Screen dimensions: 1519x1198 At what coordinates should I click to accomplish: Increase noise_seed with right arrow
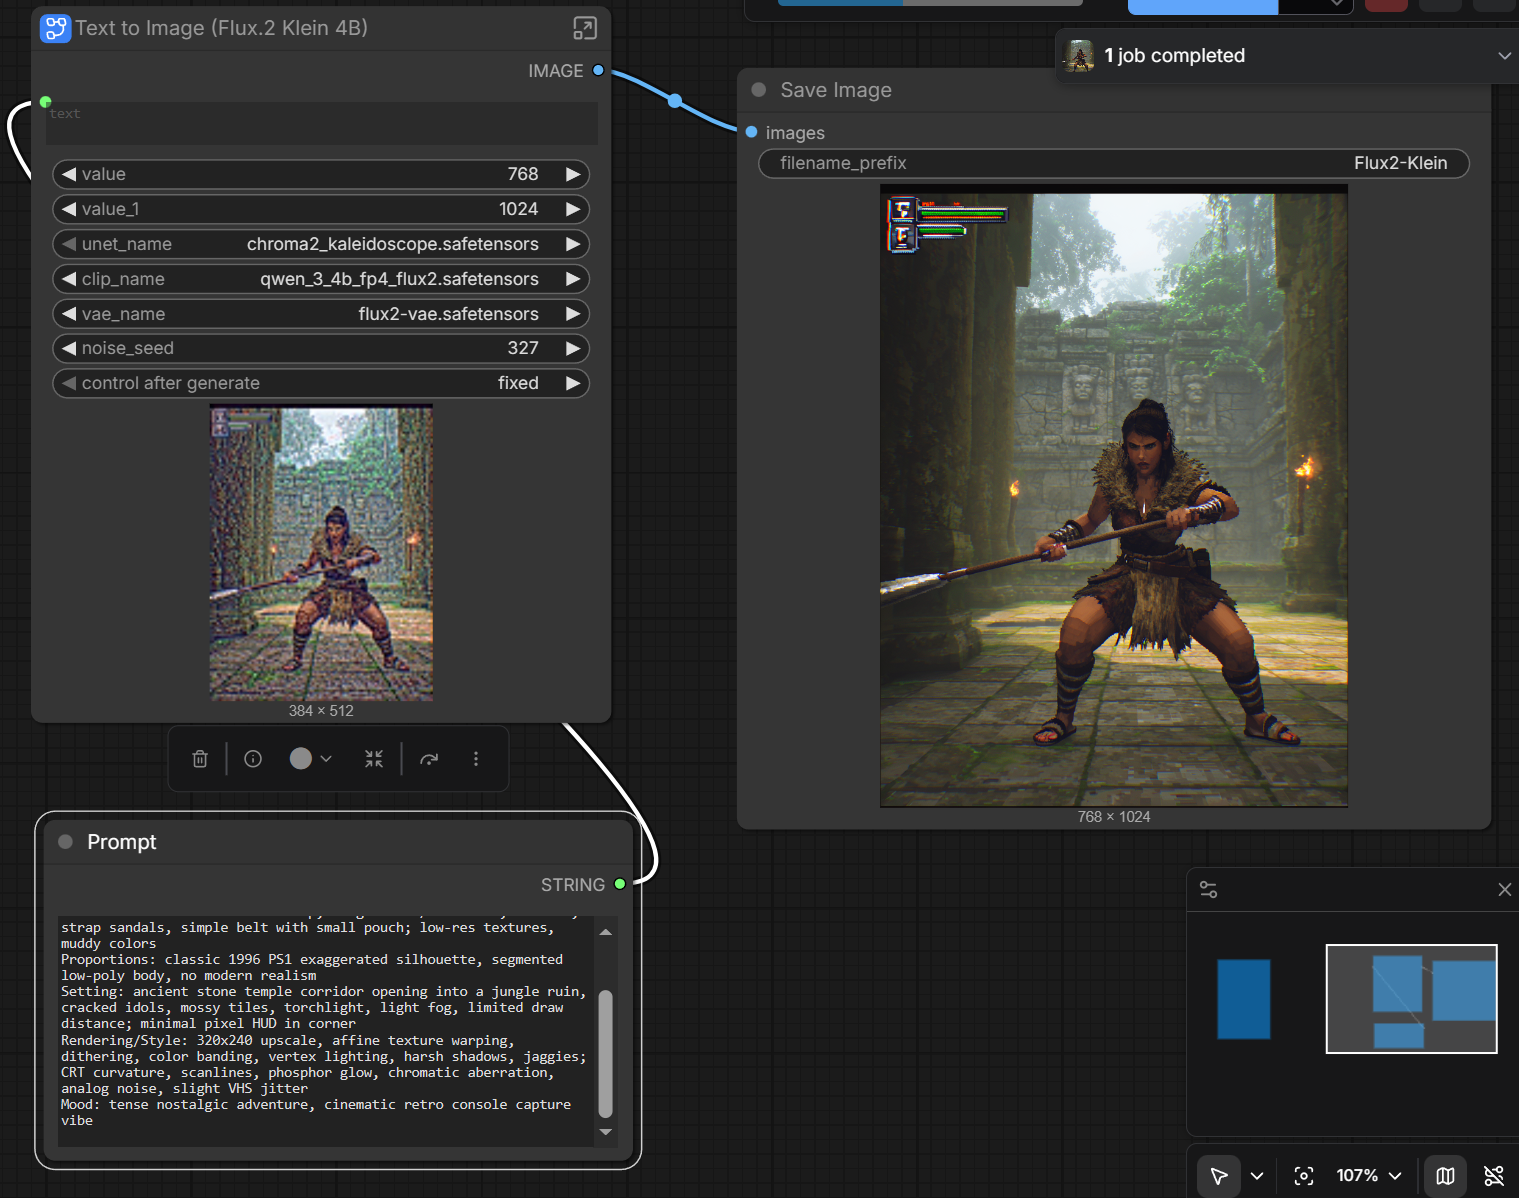pos(573,349)
